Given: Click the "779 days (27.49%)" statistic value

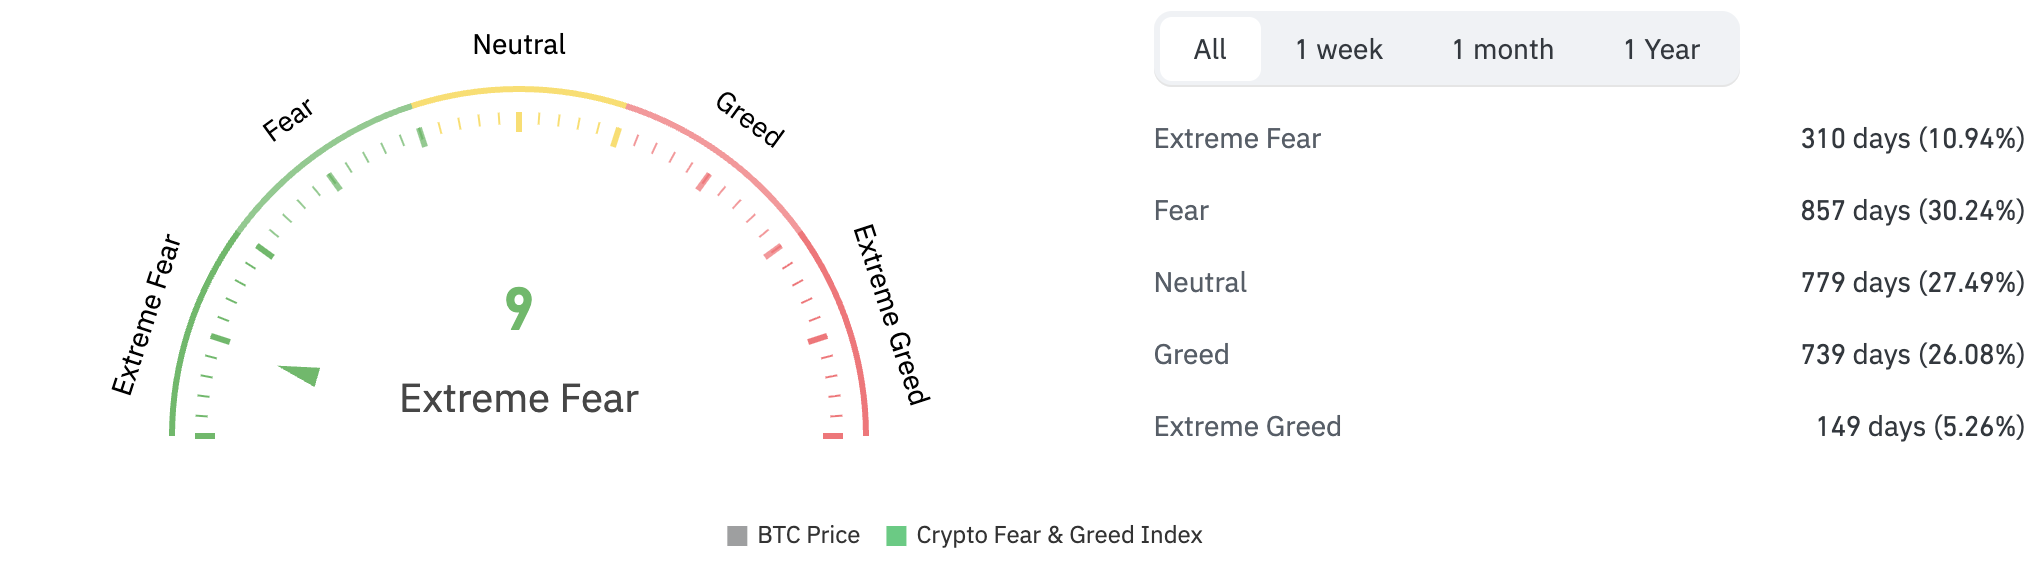Looking at the screenshot, I should point(1912,283).
